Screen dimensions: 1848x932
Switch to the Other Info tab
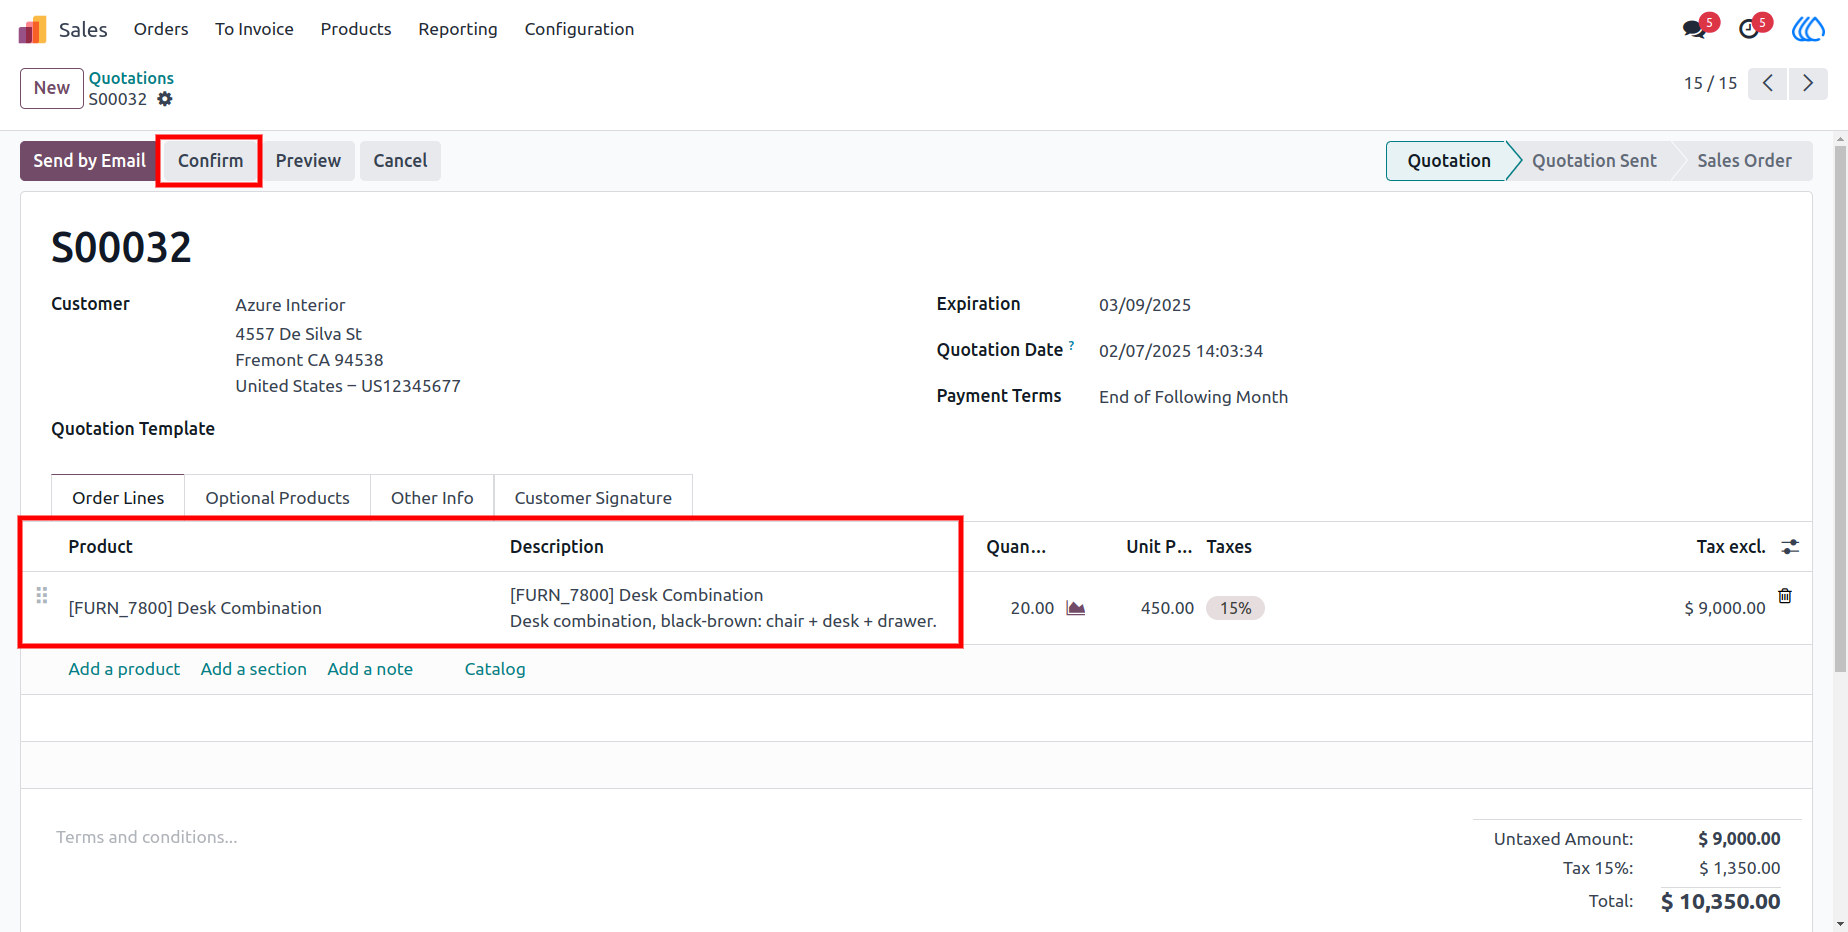pyautogui.click(x=432, y=497)
